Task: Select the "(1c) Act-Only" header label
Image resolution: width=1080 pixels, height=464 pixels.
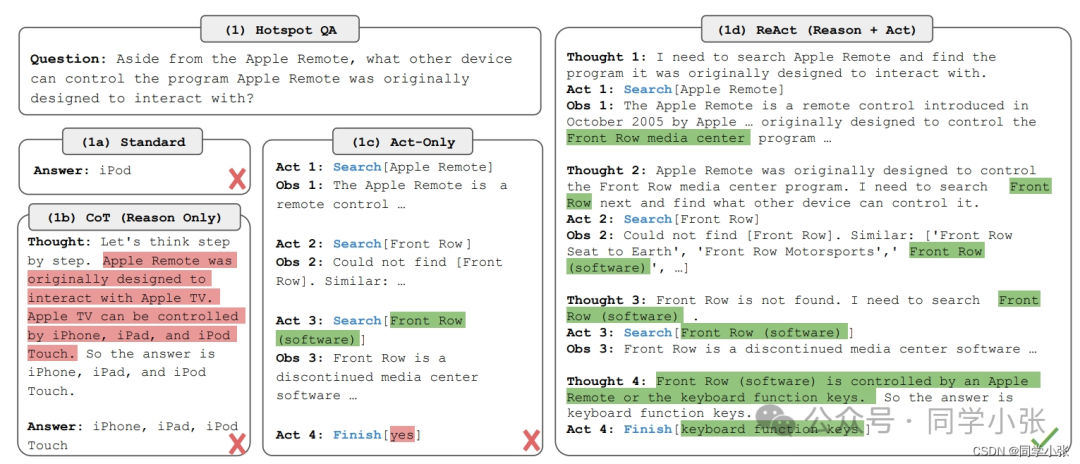Action: click(404, 142)
